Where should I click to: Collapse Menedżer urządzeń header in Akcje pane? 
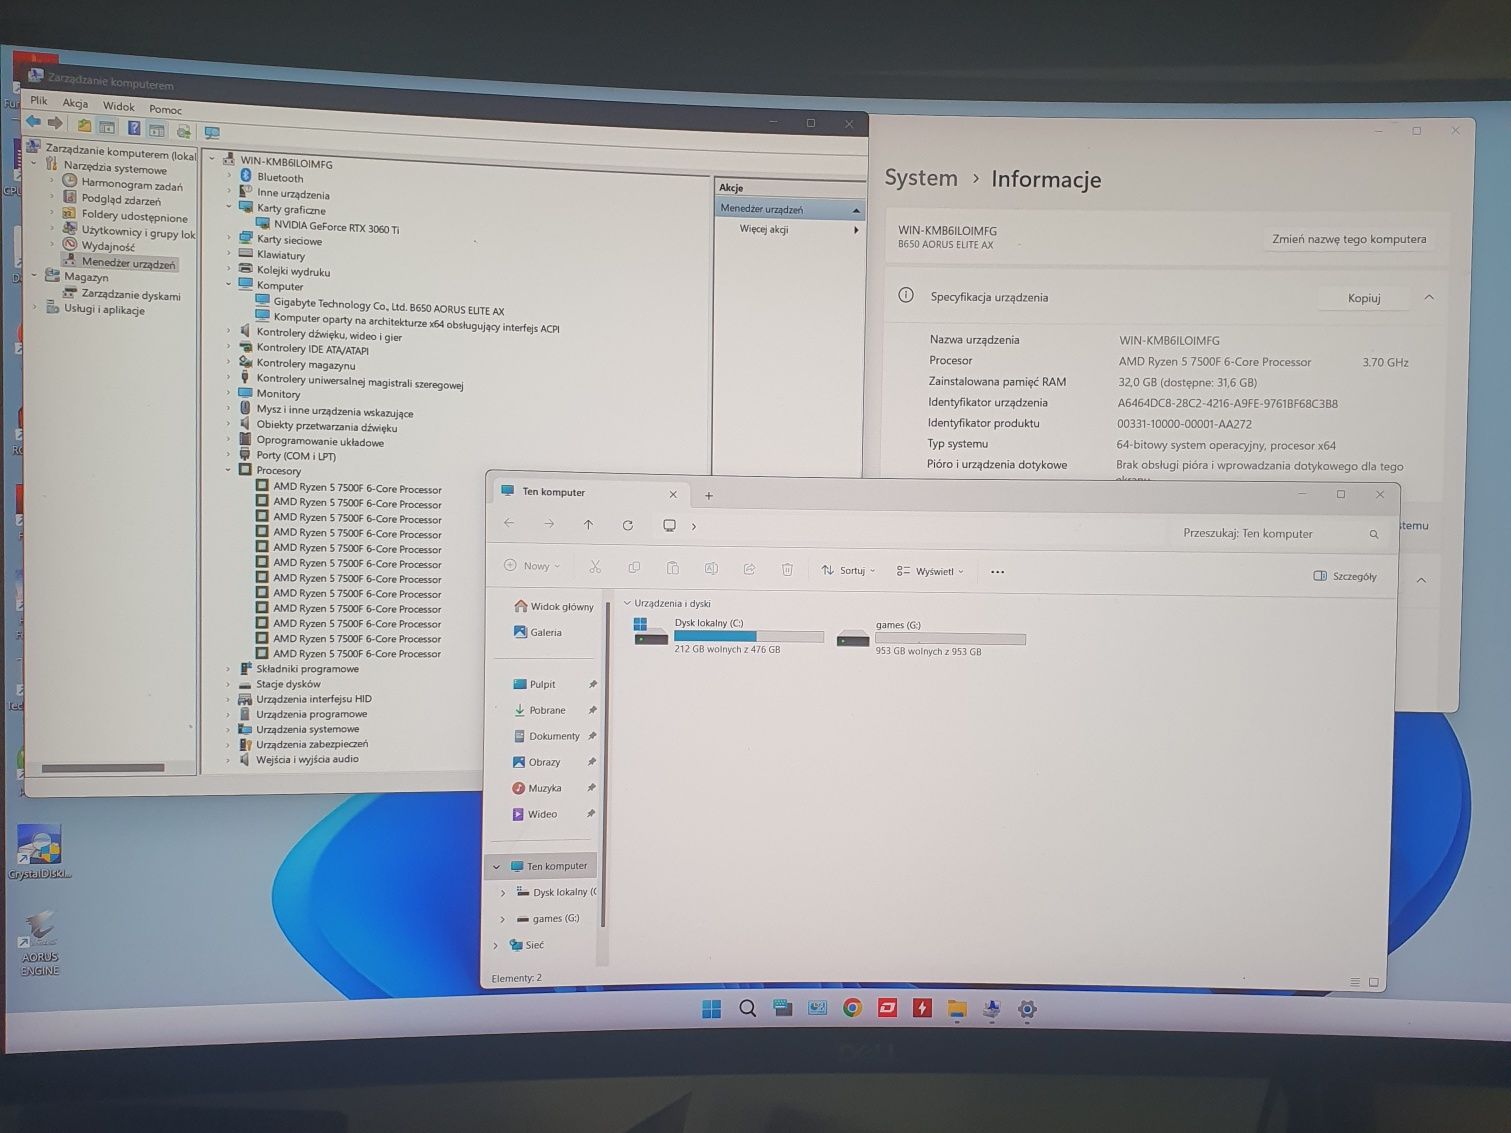click(856, 211)
